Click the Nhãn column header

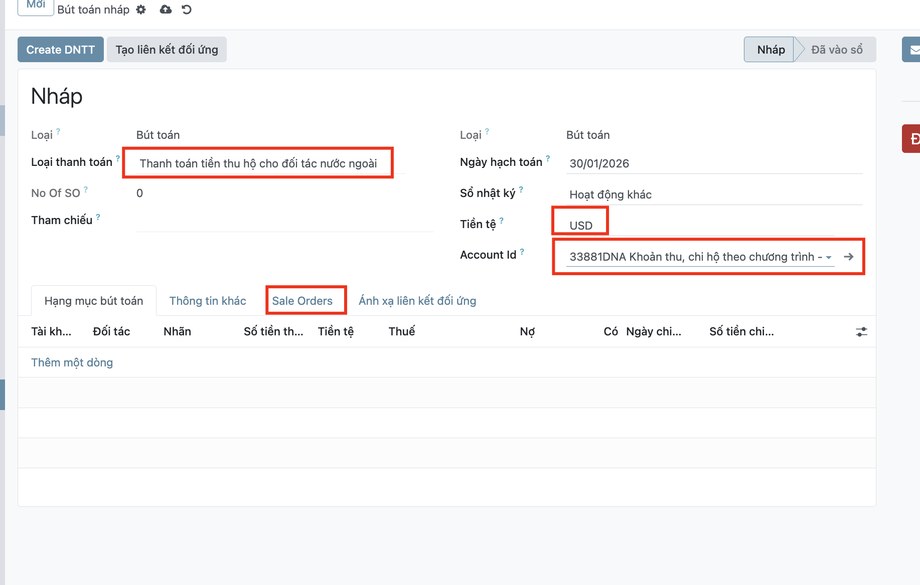click(177, 332)
